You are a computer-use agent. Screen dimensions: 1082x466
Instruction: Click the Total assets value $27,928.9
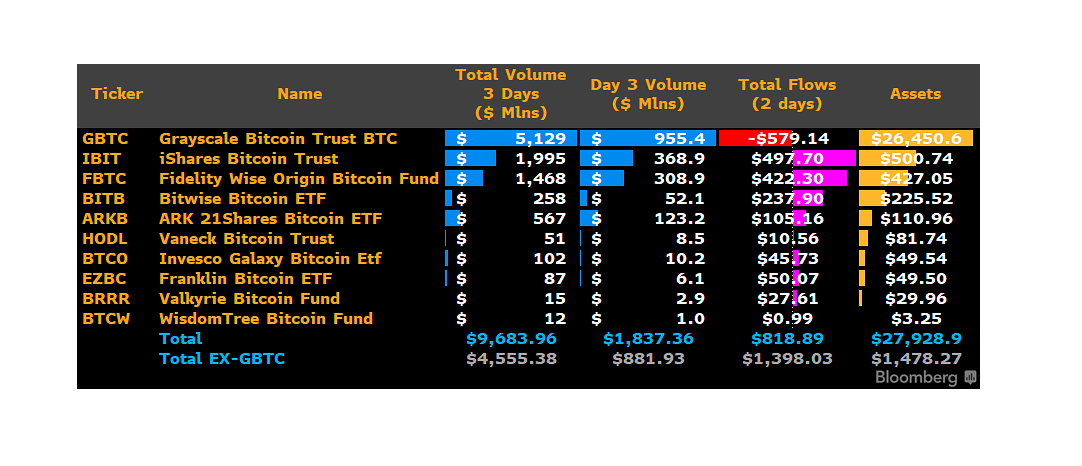click(915, 338)
